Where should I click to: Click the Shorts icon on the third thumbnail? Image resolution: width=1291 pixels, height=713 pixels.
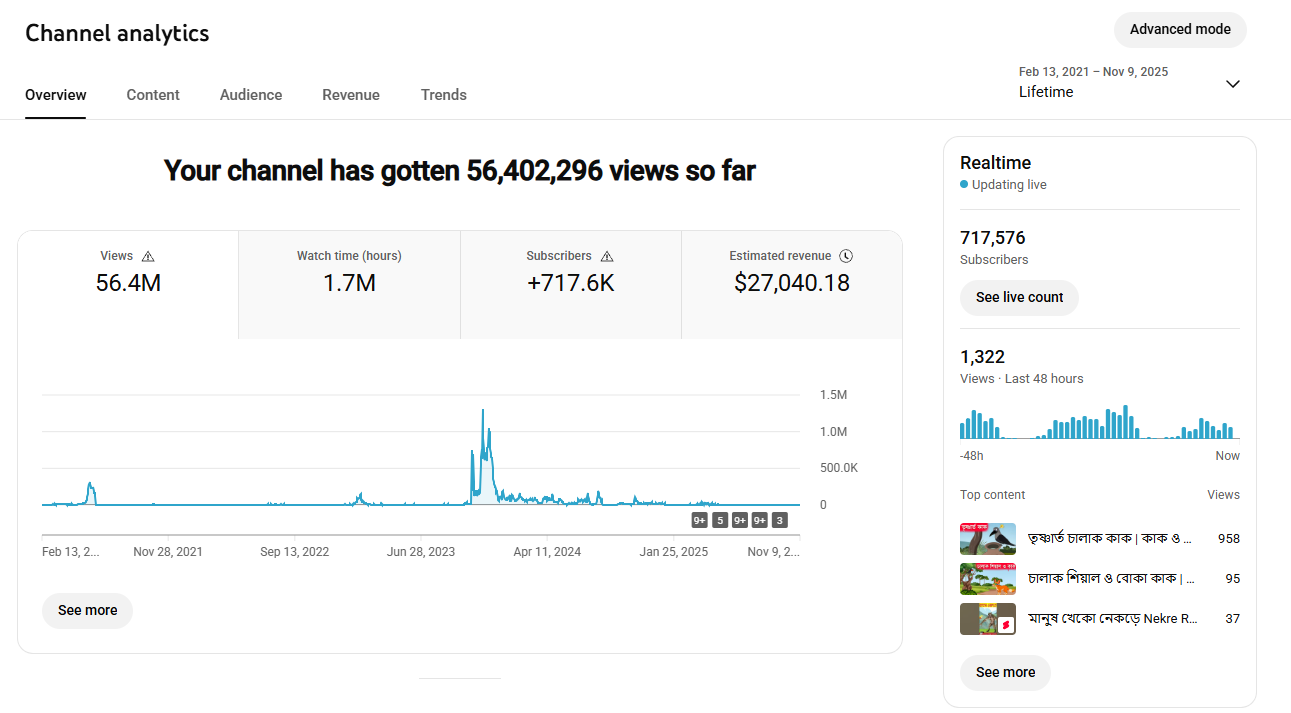click(x=1006, y=624)
